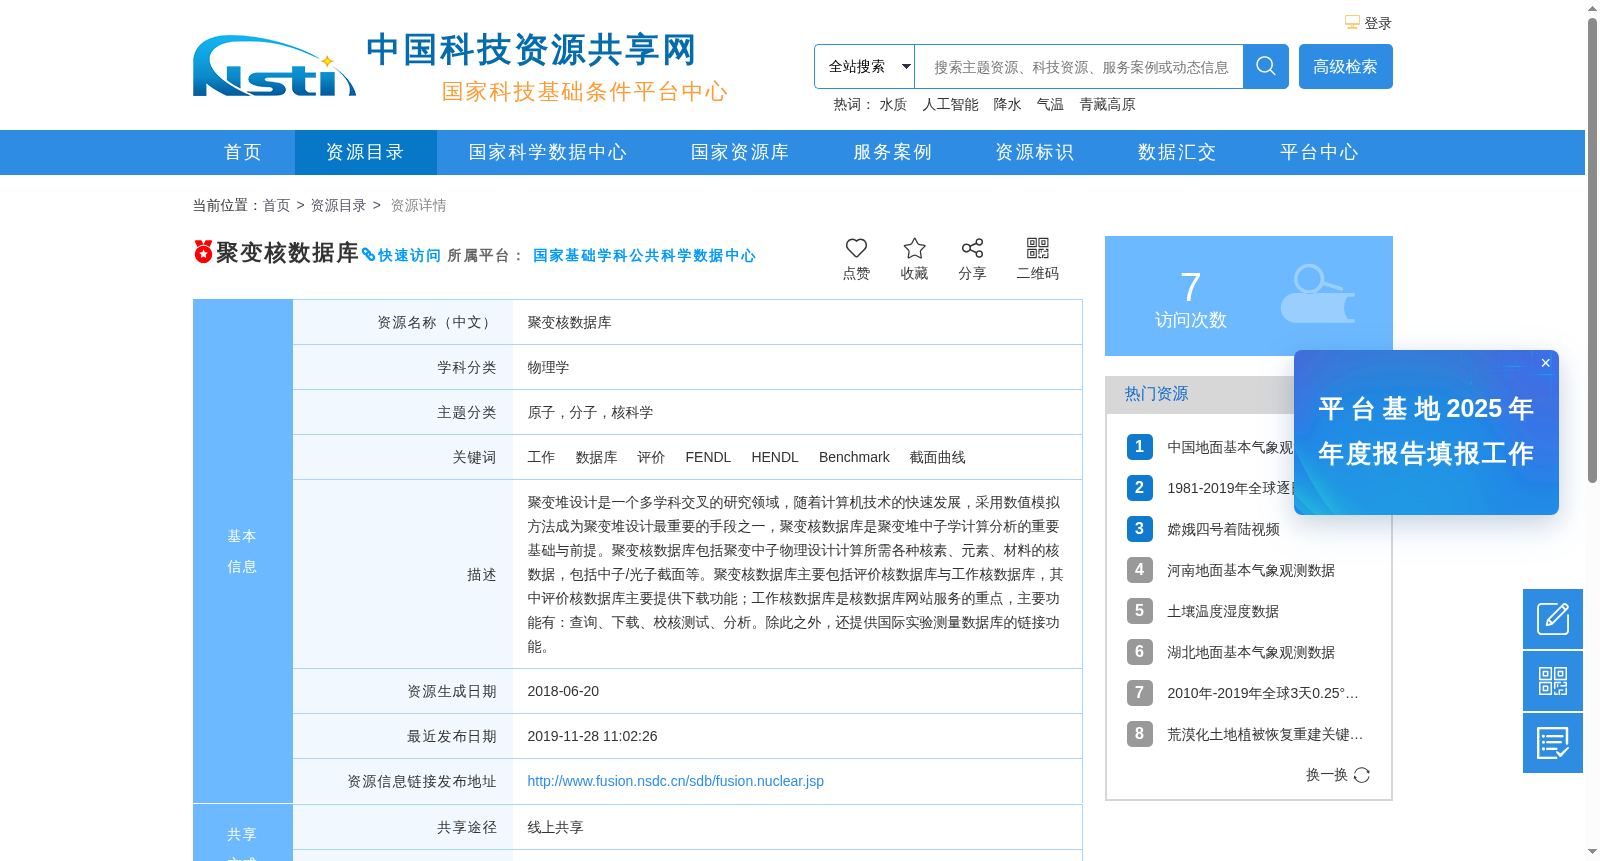Select hot word 青藏高原

pyautogui.click(x=1107, y=104)
